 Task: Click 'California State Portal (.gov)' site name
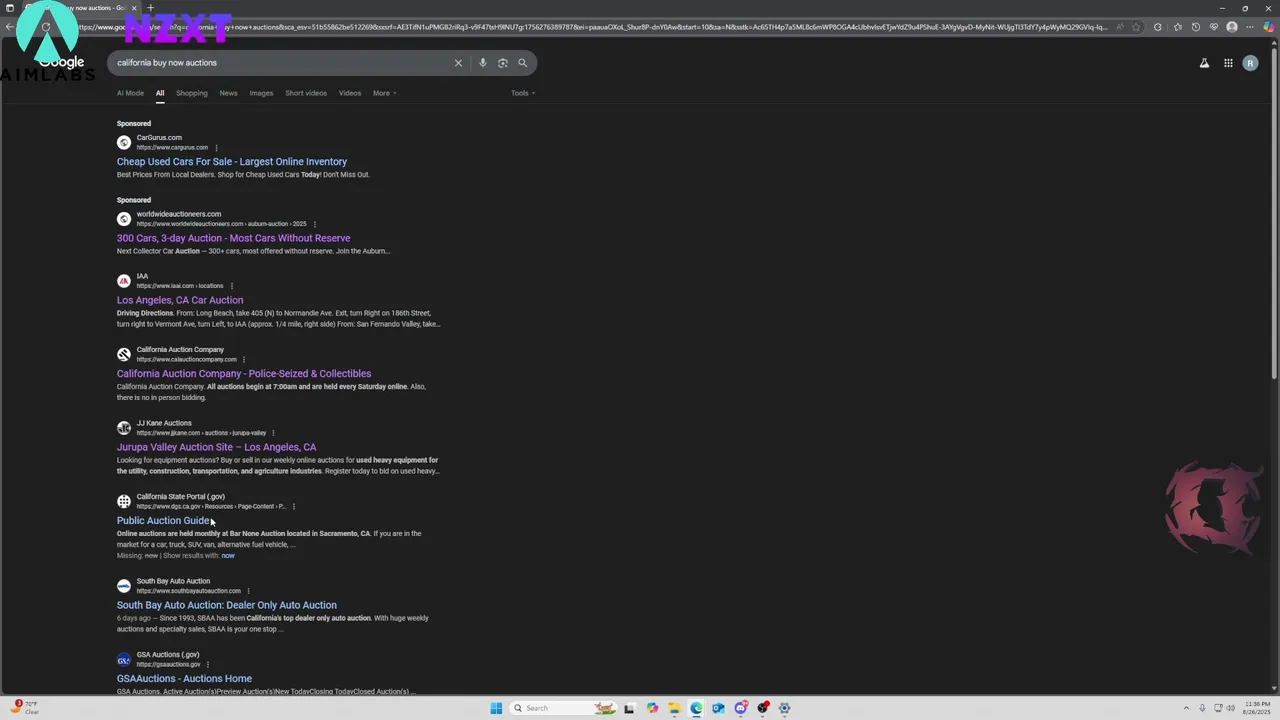[181, 497]
